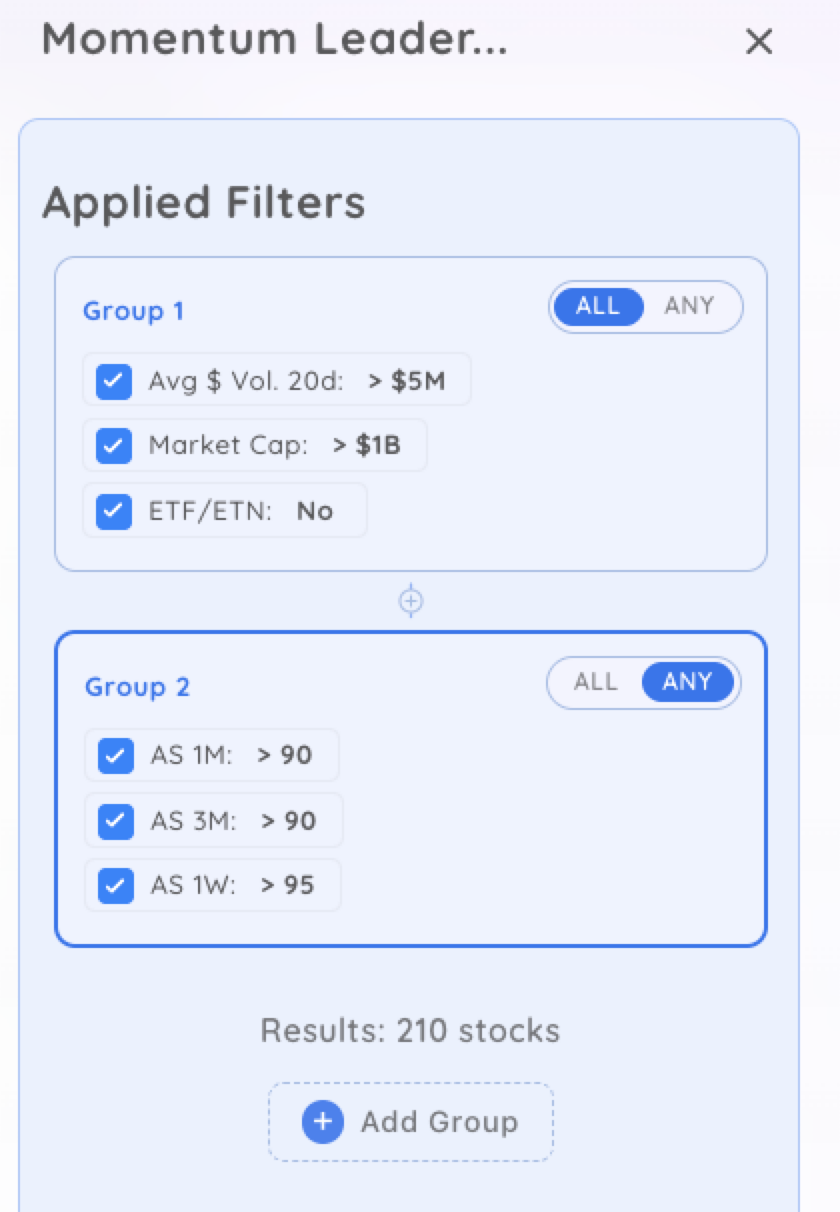The height and width of the screenshot is (1212, 840).
Task: Uncheck the Avg $ Vol. 20d filter
Action: click(x=114, y=381)
